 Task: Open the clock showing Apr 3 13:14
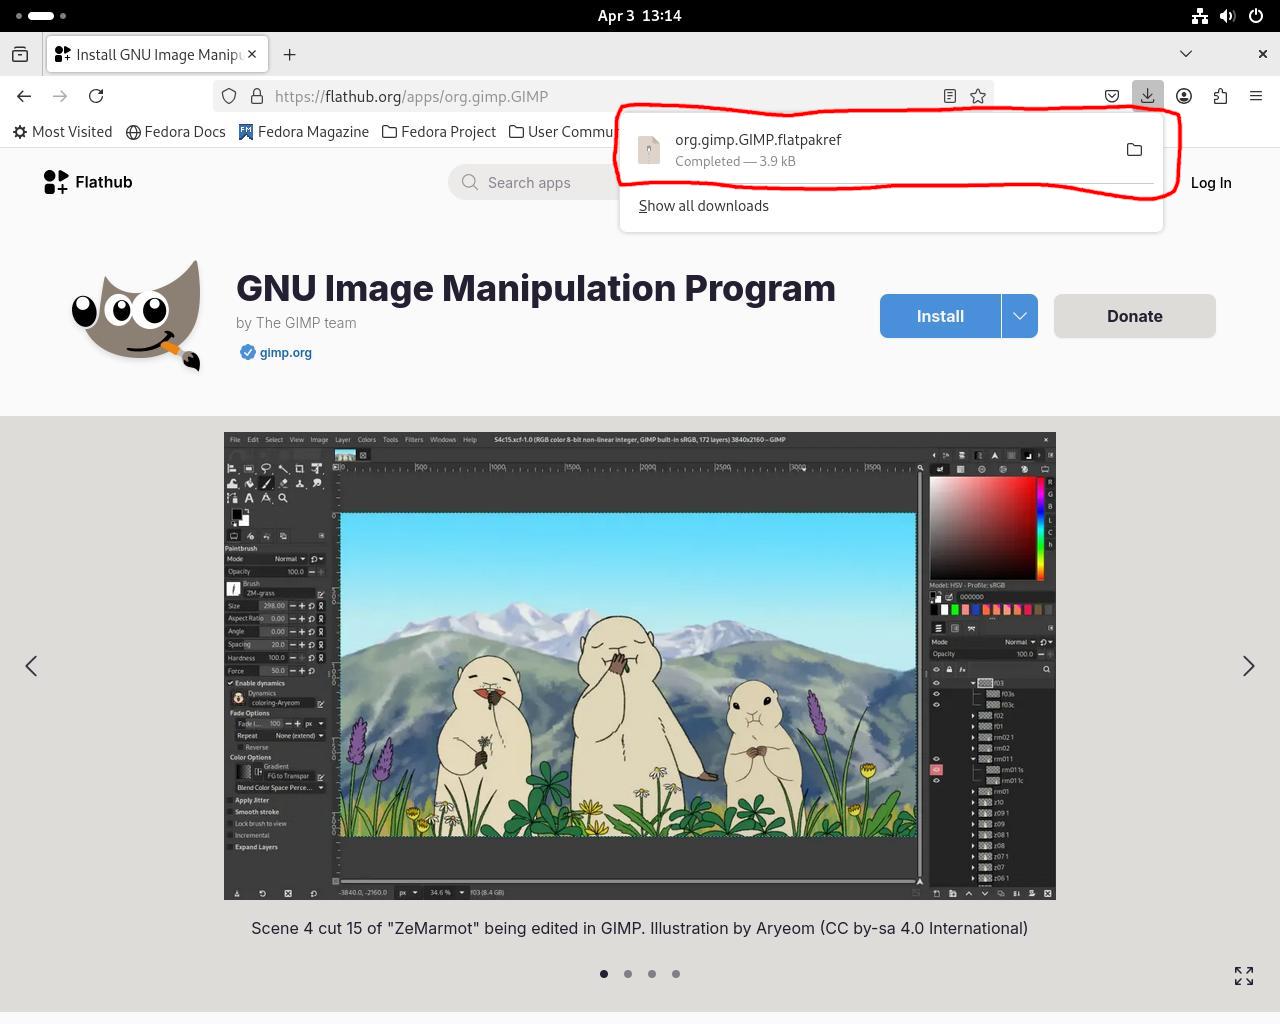pos(639,16)
